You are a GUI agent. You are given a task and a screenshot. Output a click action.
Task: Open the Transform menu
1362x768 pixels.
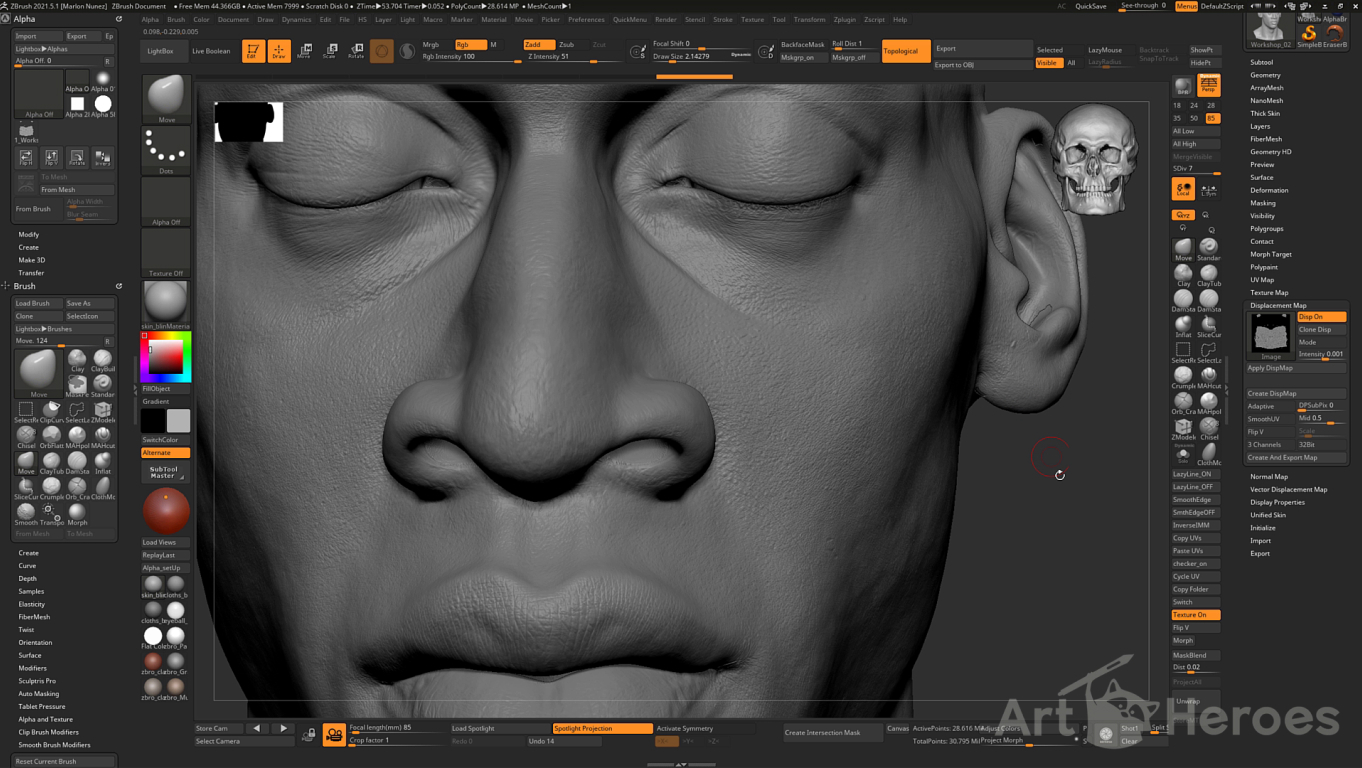[809, 19]
